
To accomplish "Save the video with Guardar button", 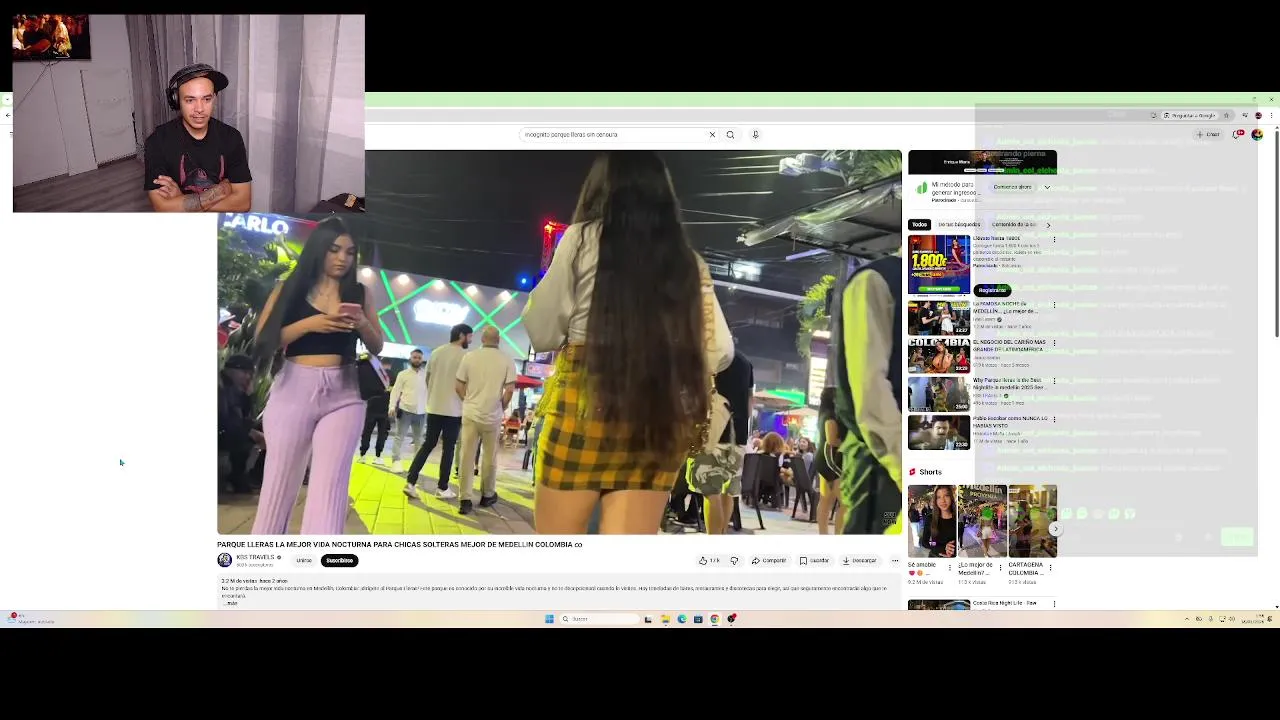I will 814,560.
